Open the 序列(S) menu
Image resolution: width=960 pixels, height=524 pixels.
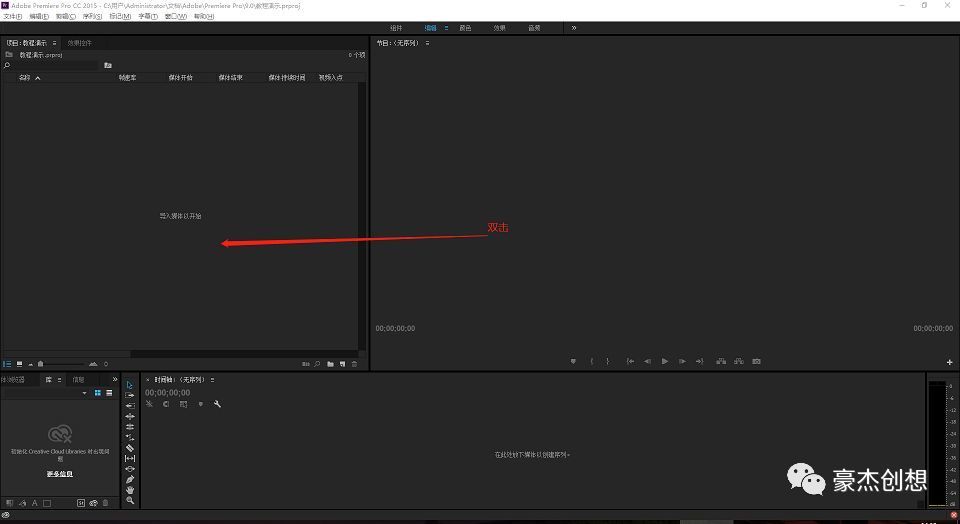92,17
